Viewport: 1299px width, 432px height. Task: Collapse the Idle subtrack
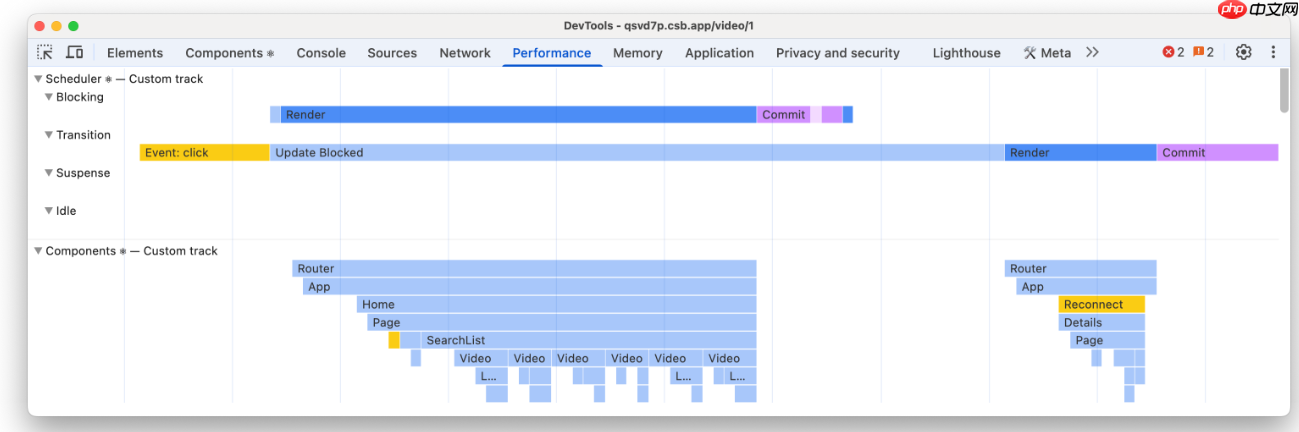click(49, 211)
